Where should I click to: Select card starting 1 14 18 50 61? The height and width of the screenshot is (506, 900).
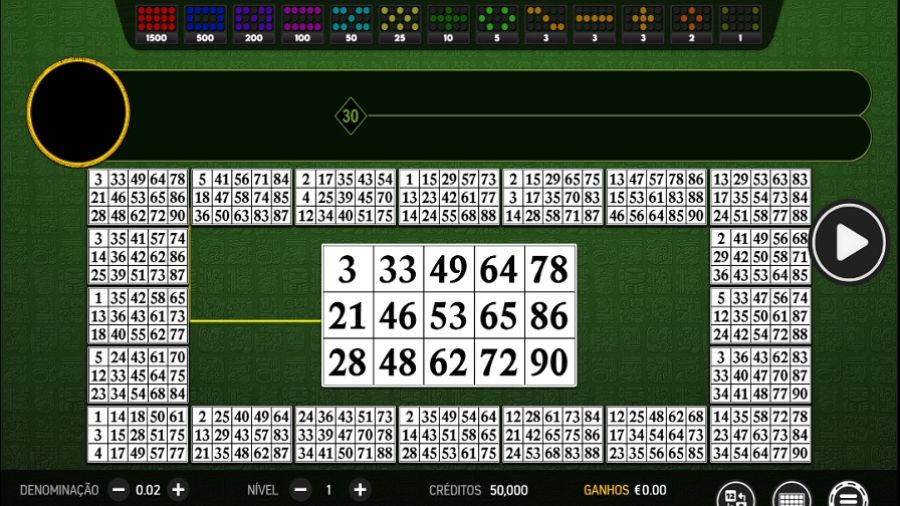pos(138,435)
